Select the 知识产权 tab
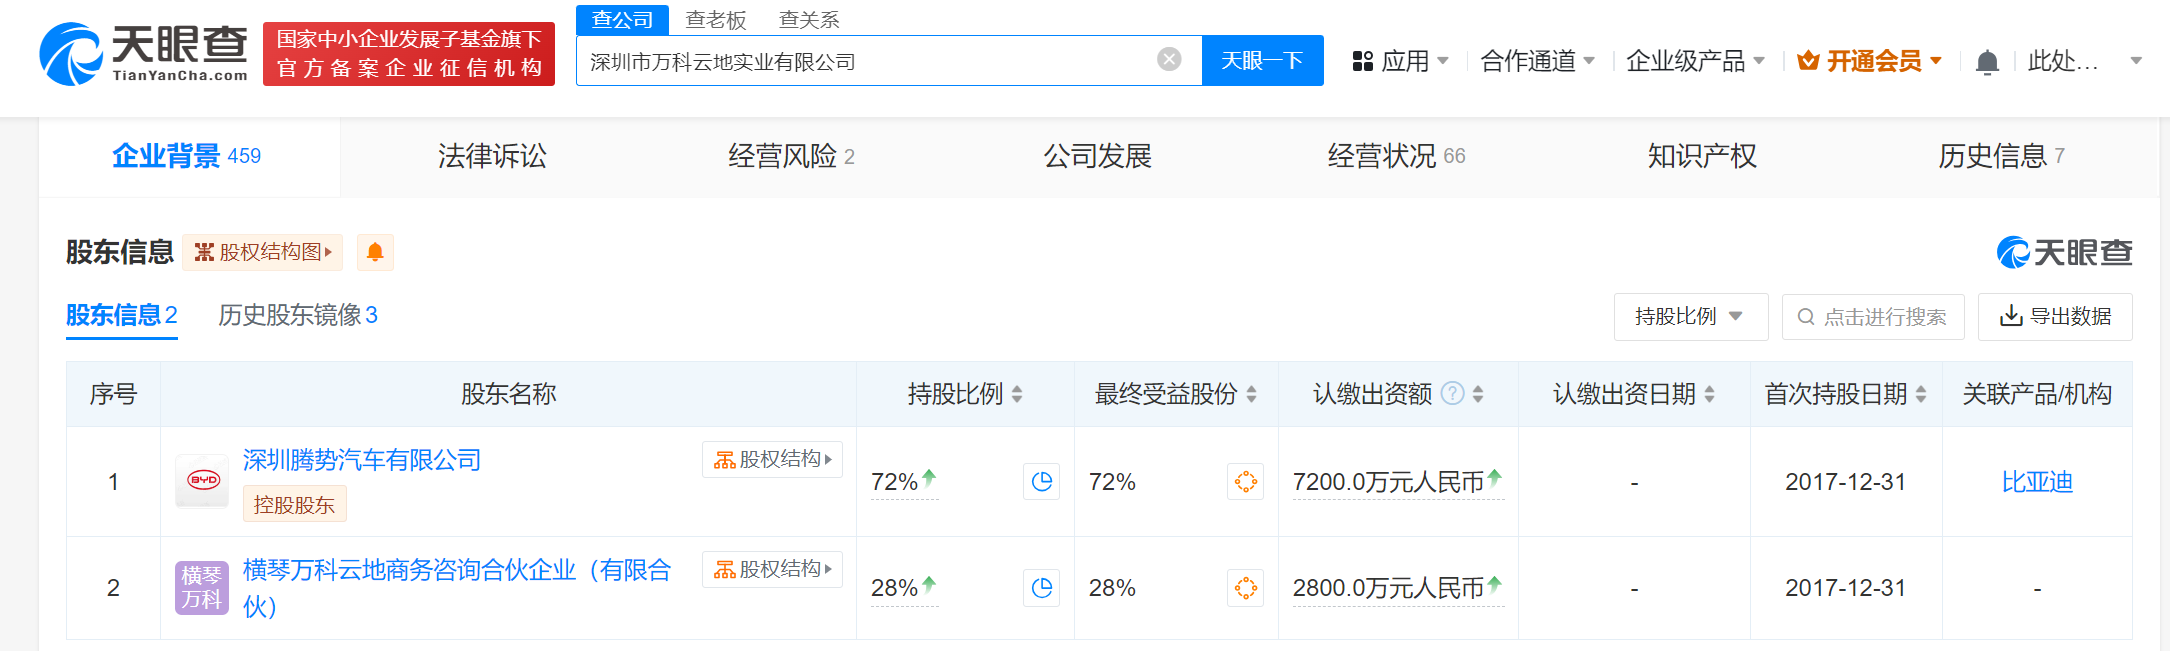Viewport: 2170px width, 651px height. click(1702, 156)
